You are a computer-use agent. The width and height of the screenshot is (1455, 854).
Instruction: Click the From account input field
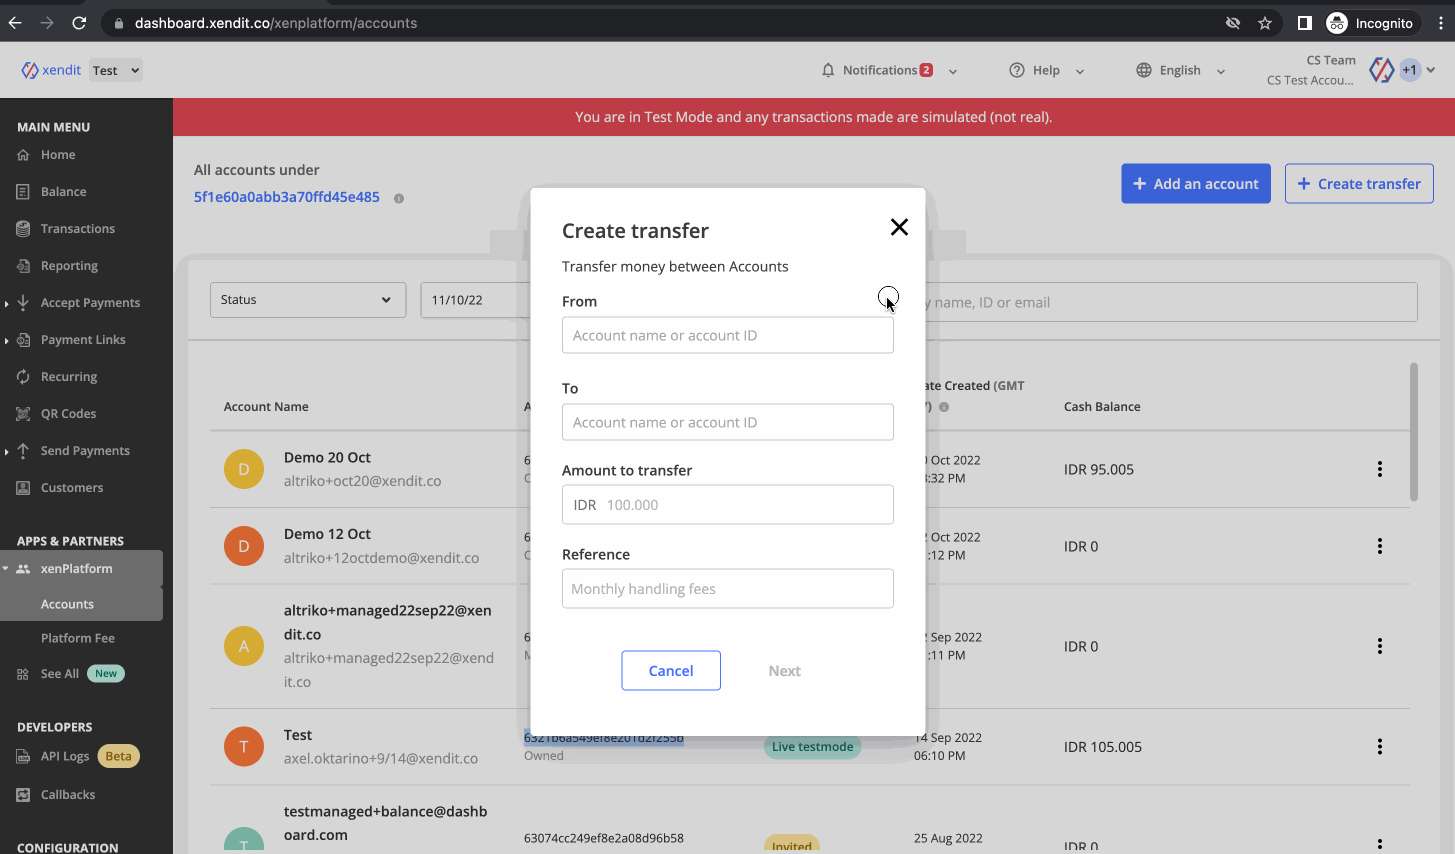(727, 336)
